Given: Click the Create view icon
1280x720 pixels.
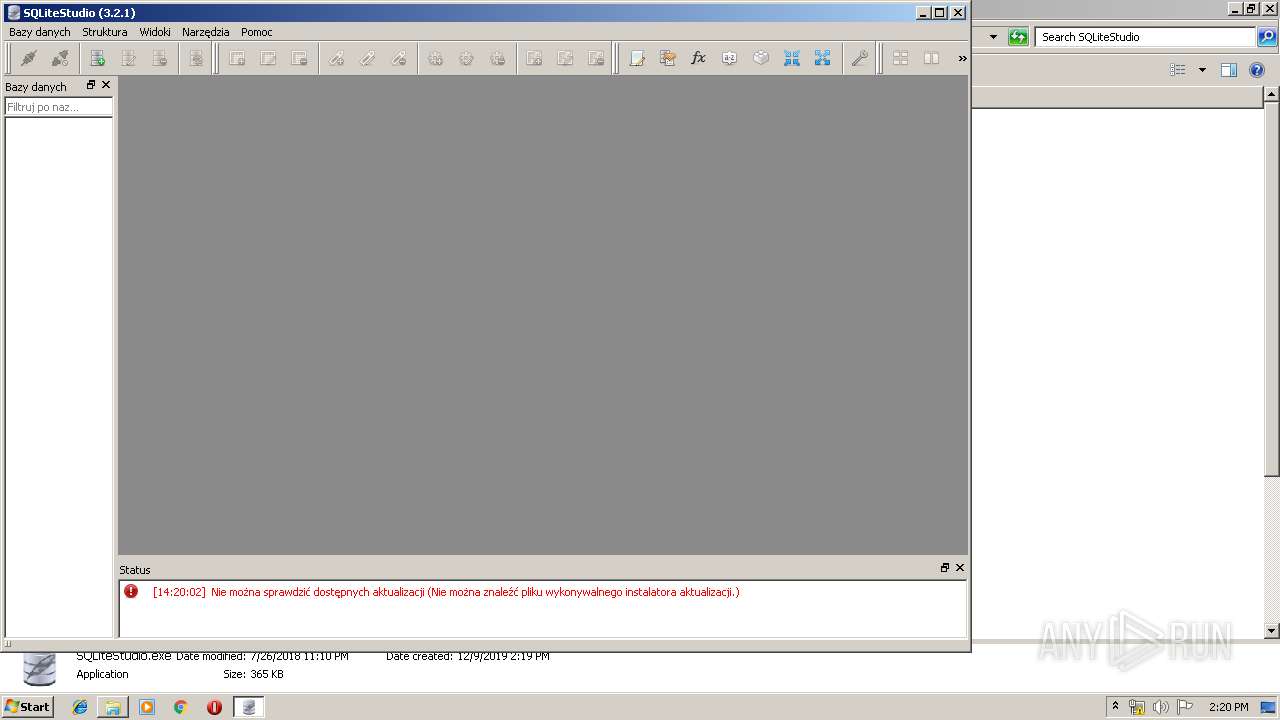Looking at the screenshot, I should point(535,58).
